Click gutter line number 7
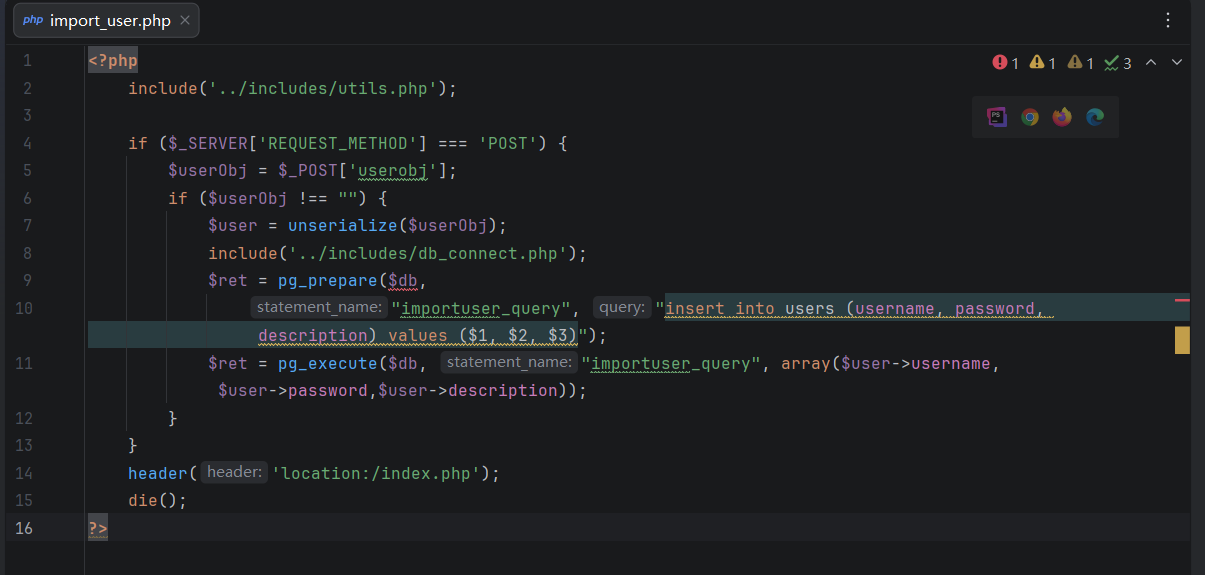The height and width of the screenshot is (575, 1205). (27, 225)
